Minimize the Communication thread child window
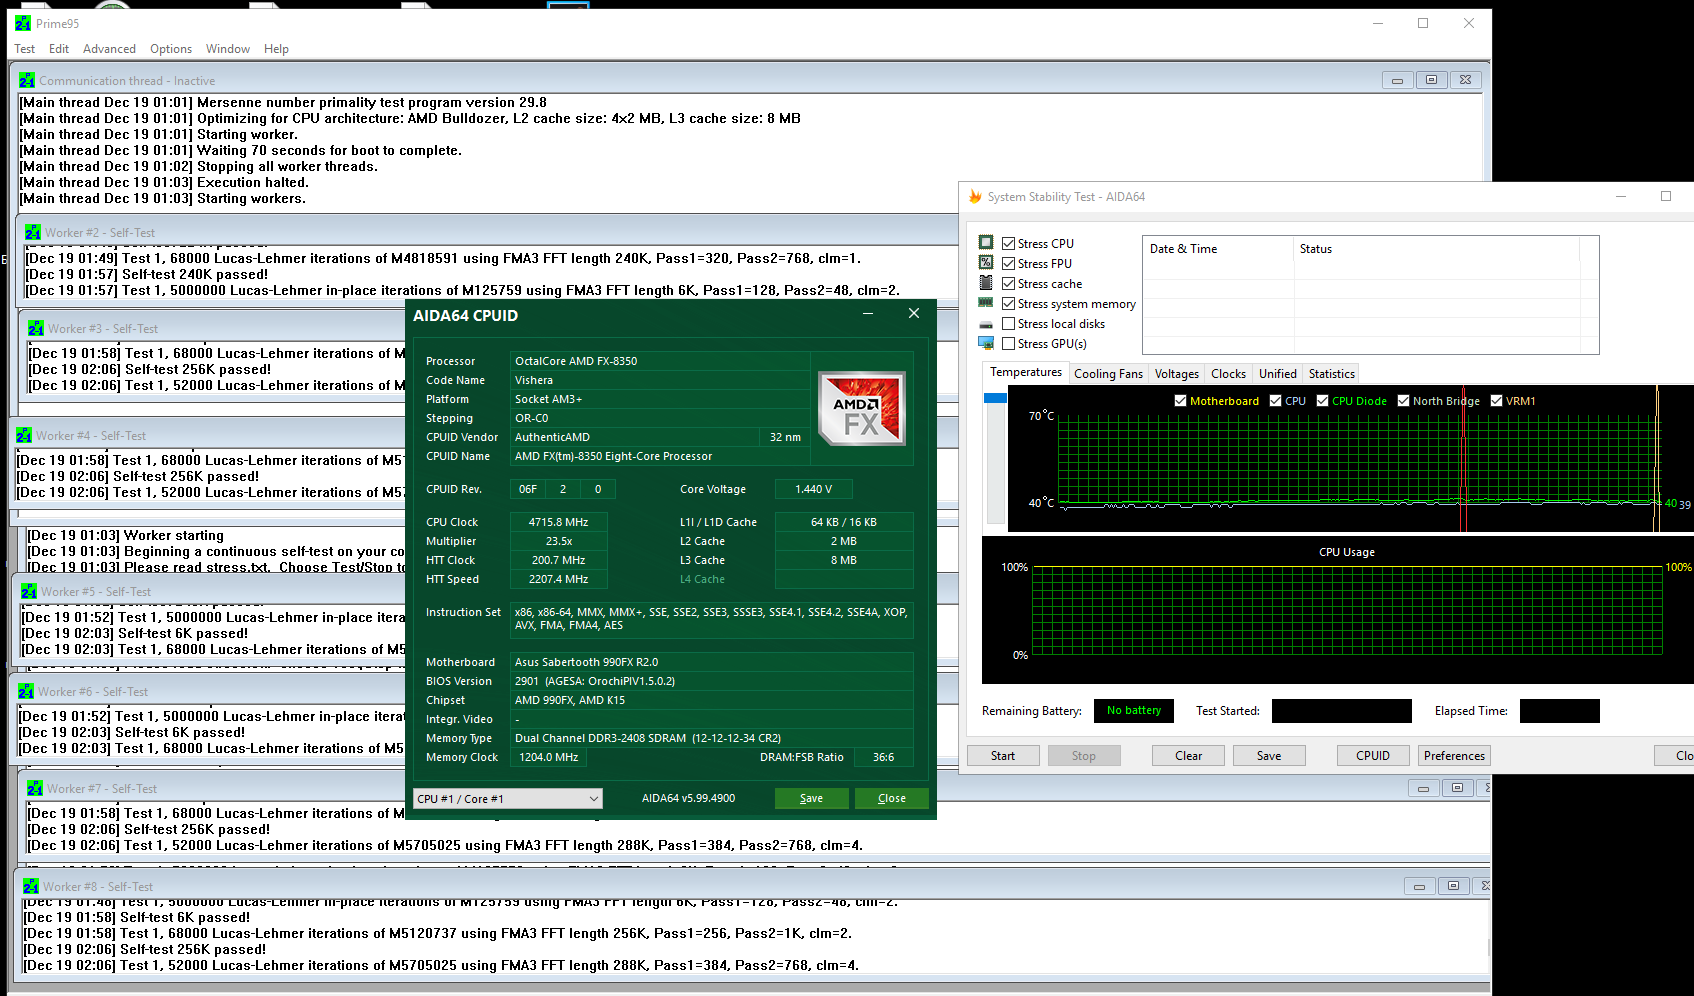This screenshot has width=1694, height=996. pos(1397,80)
